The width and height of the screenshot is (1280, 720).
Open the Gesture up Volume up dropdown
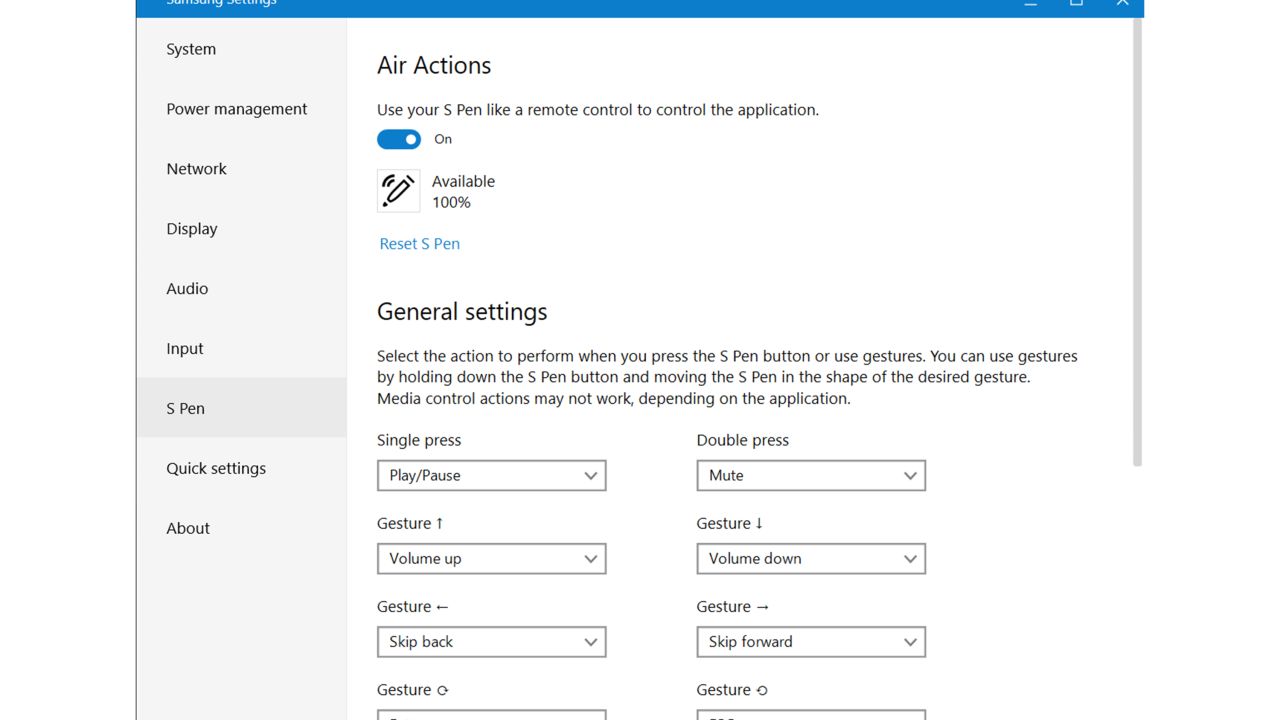pos(491,558)
